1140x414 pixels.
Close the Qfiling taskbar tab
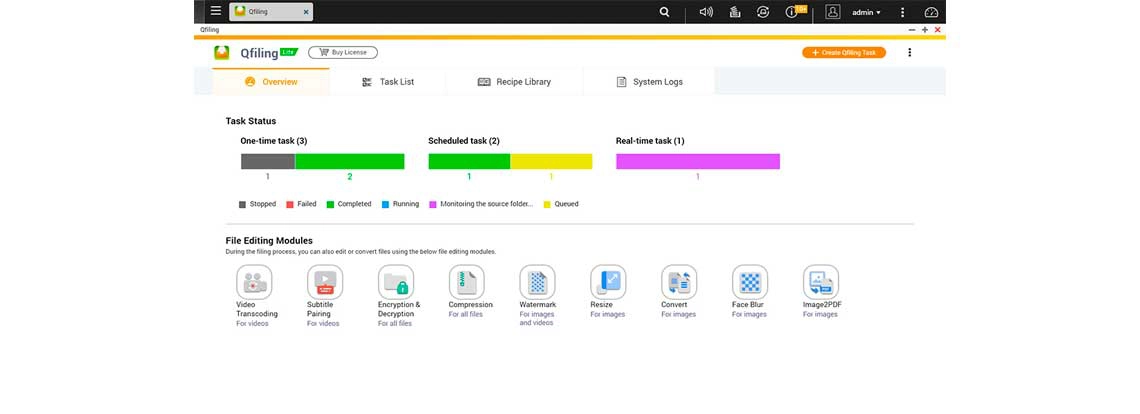click(x=305, y=12)
